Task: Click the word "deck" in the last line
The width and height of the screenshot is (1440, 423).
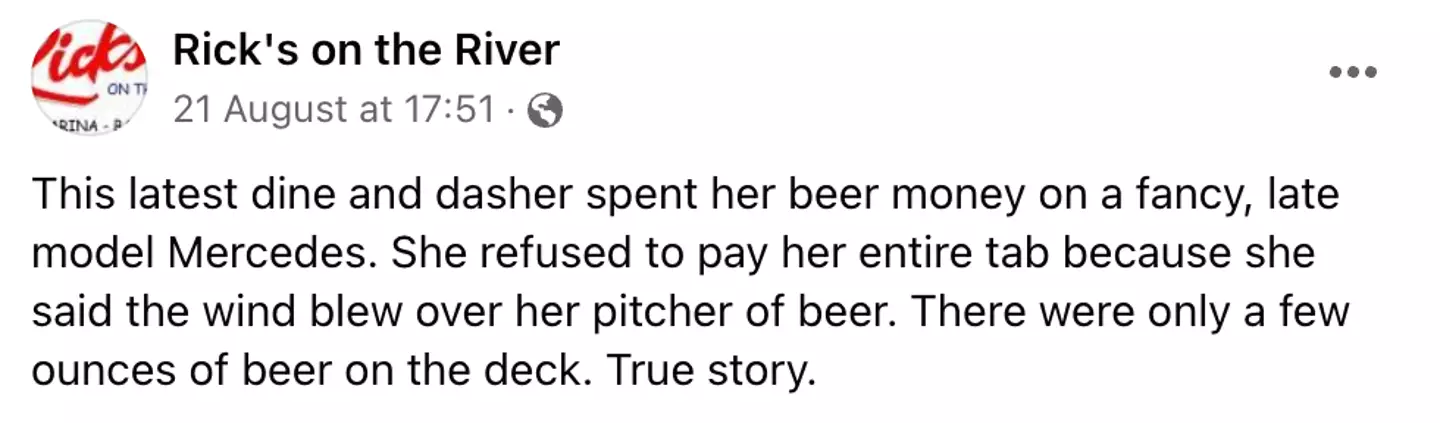Action: [x=540, y=371]
